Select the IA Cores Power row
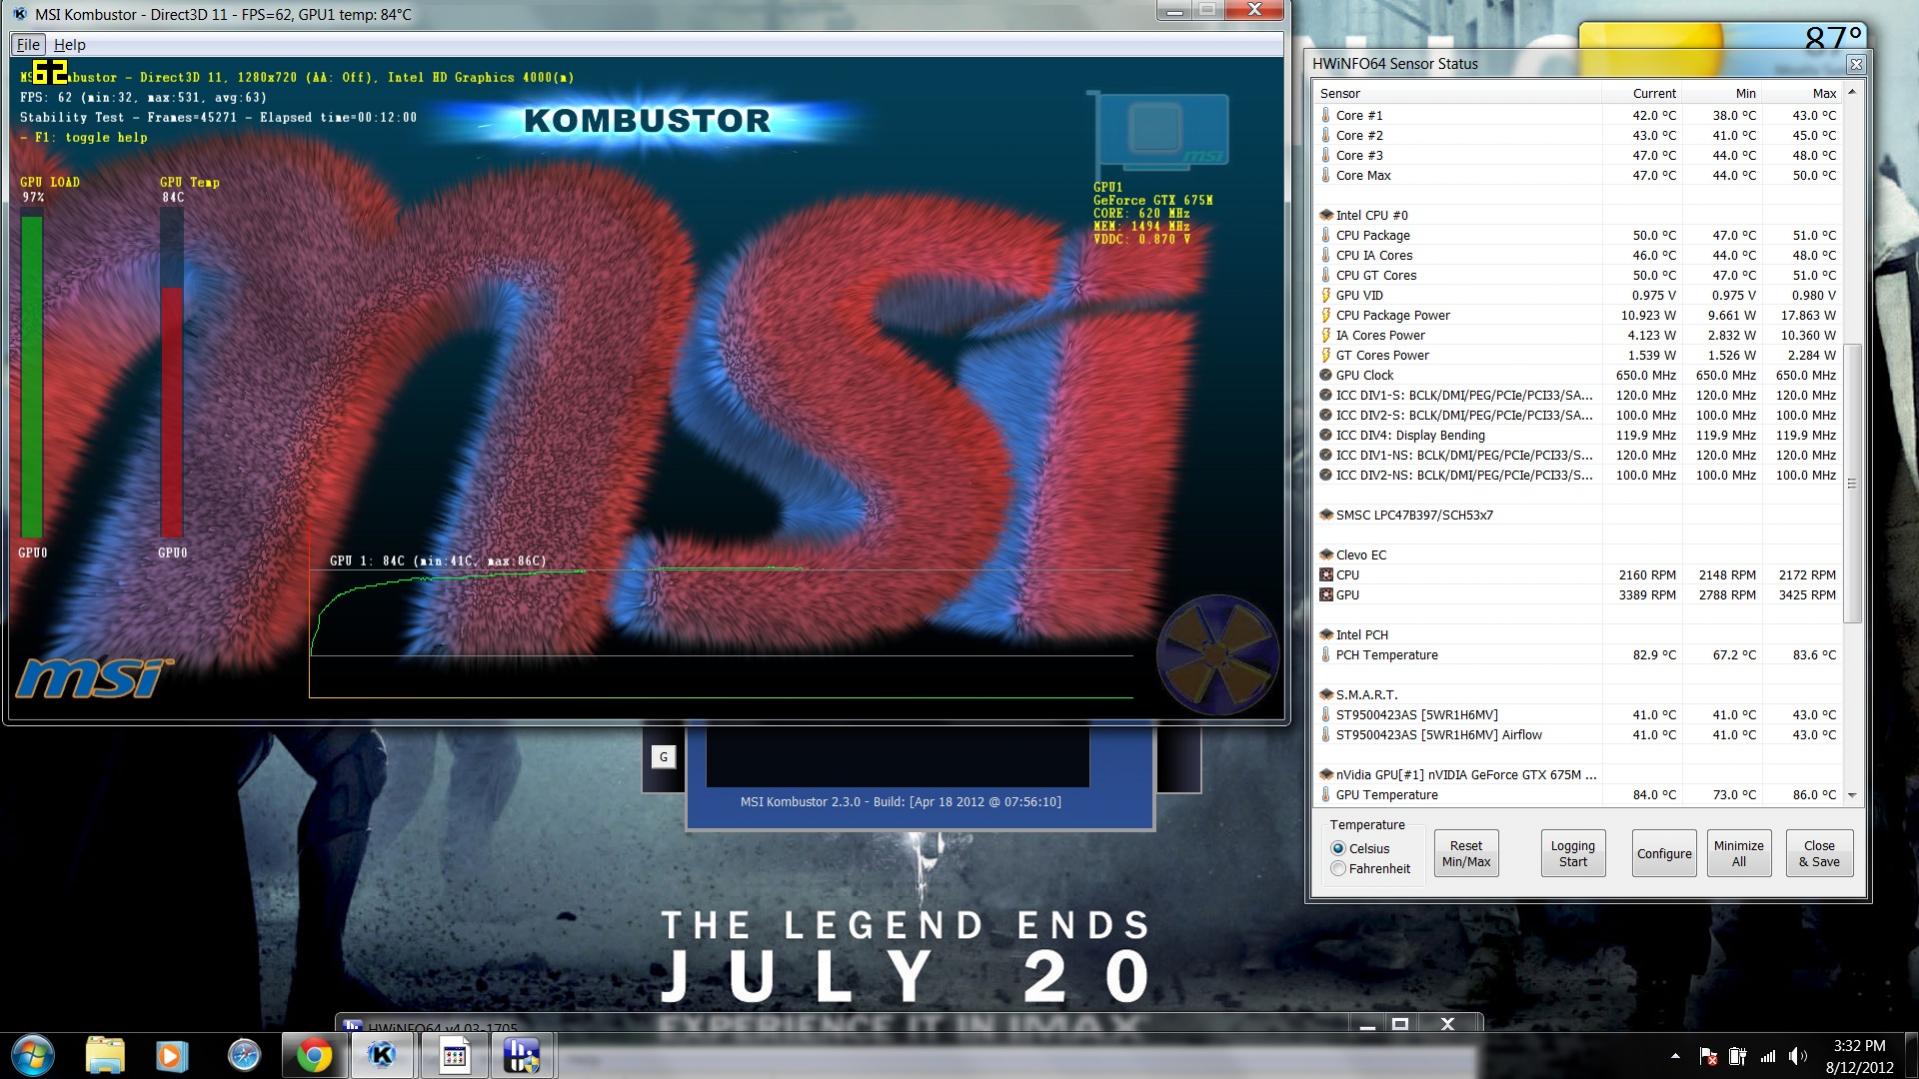1919x1079 pixels. 1578,335
